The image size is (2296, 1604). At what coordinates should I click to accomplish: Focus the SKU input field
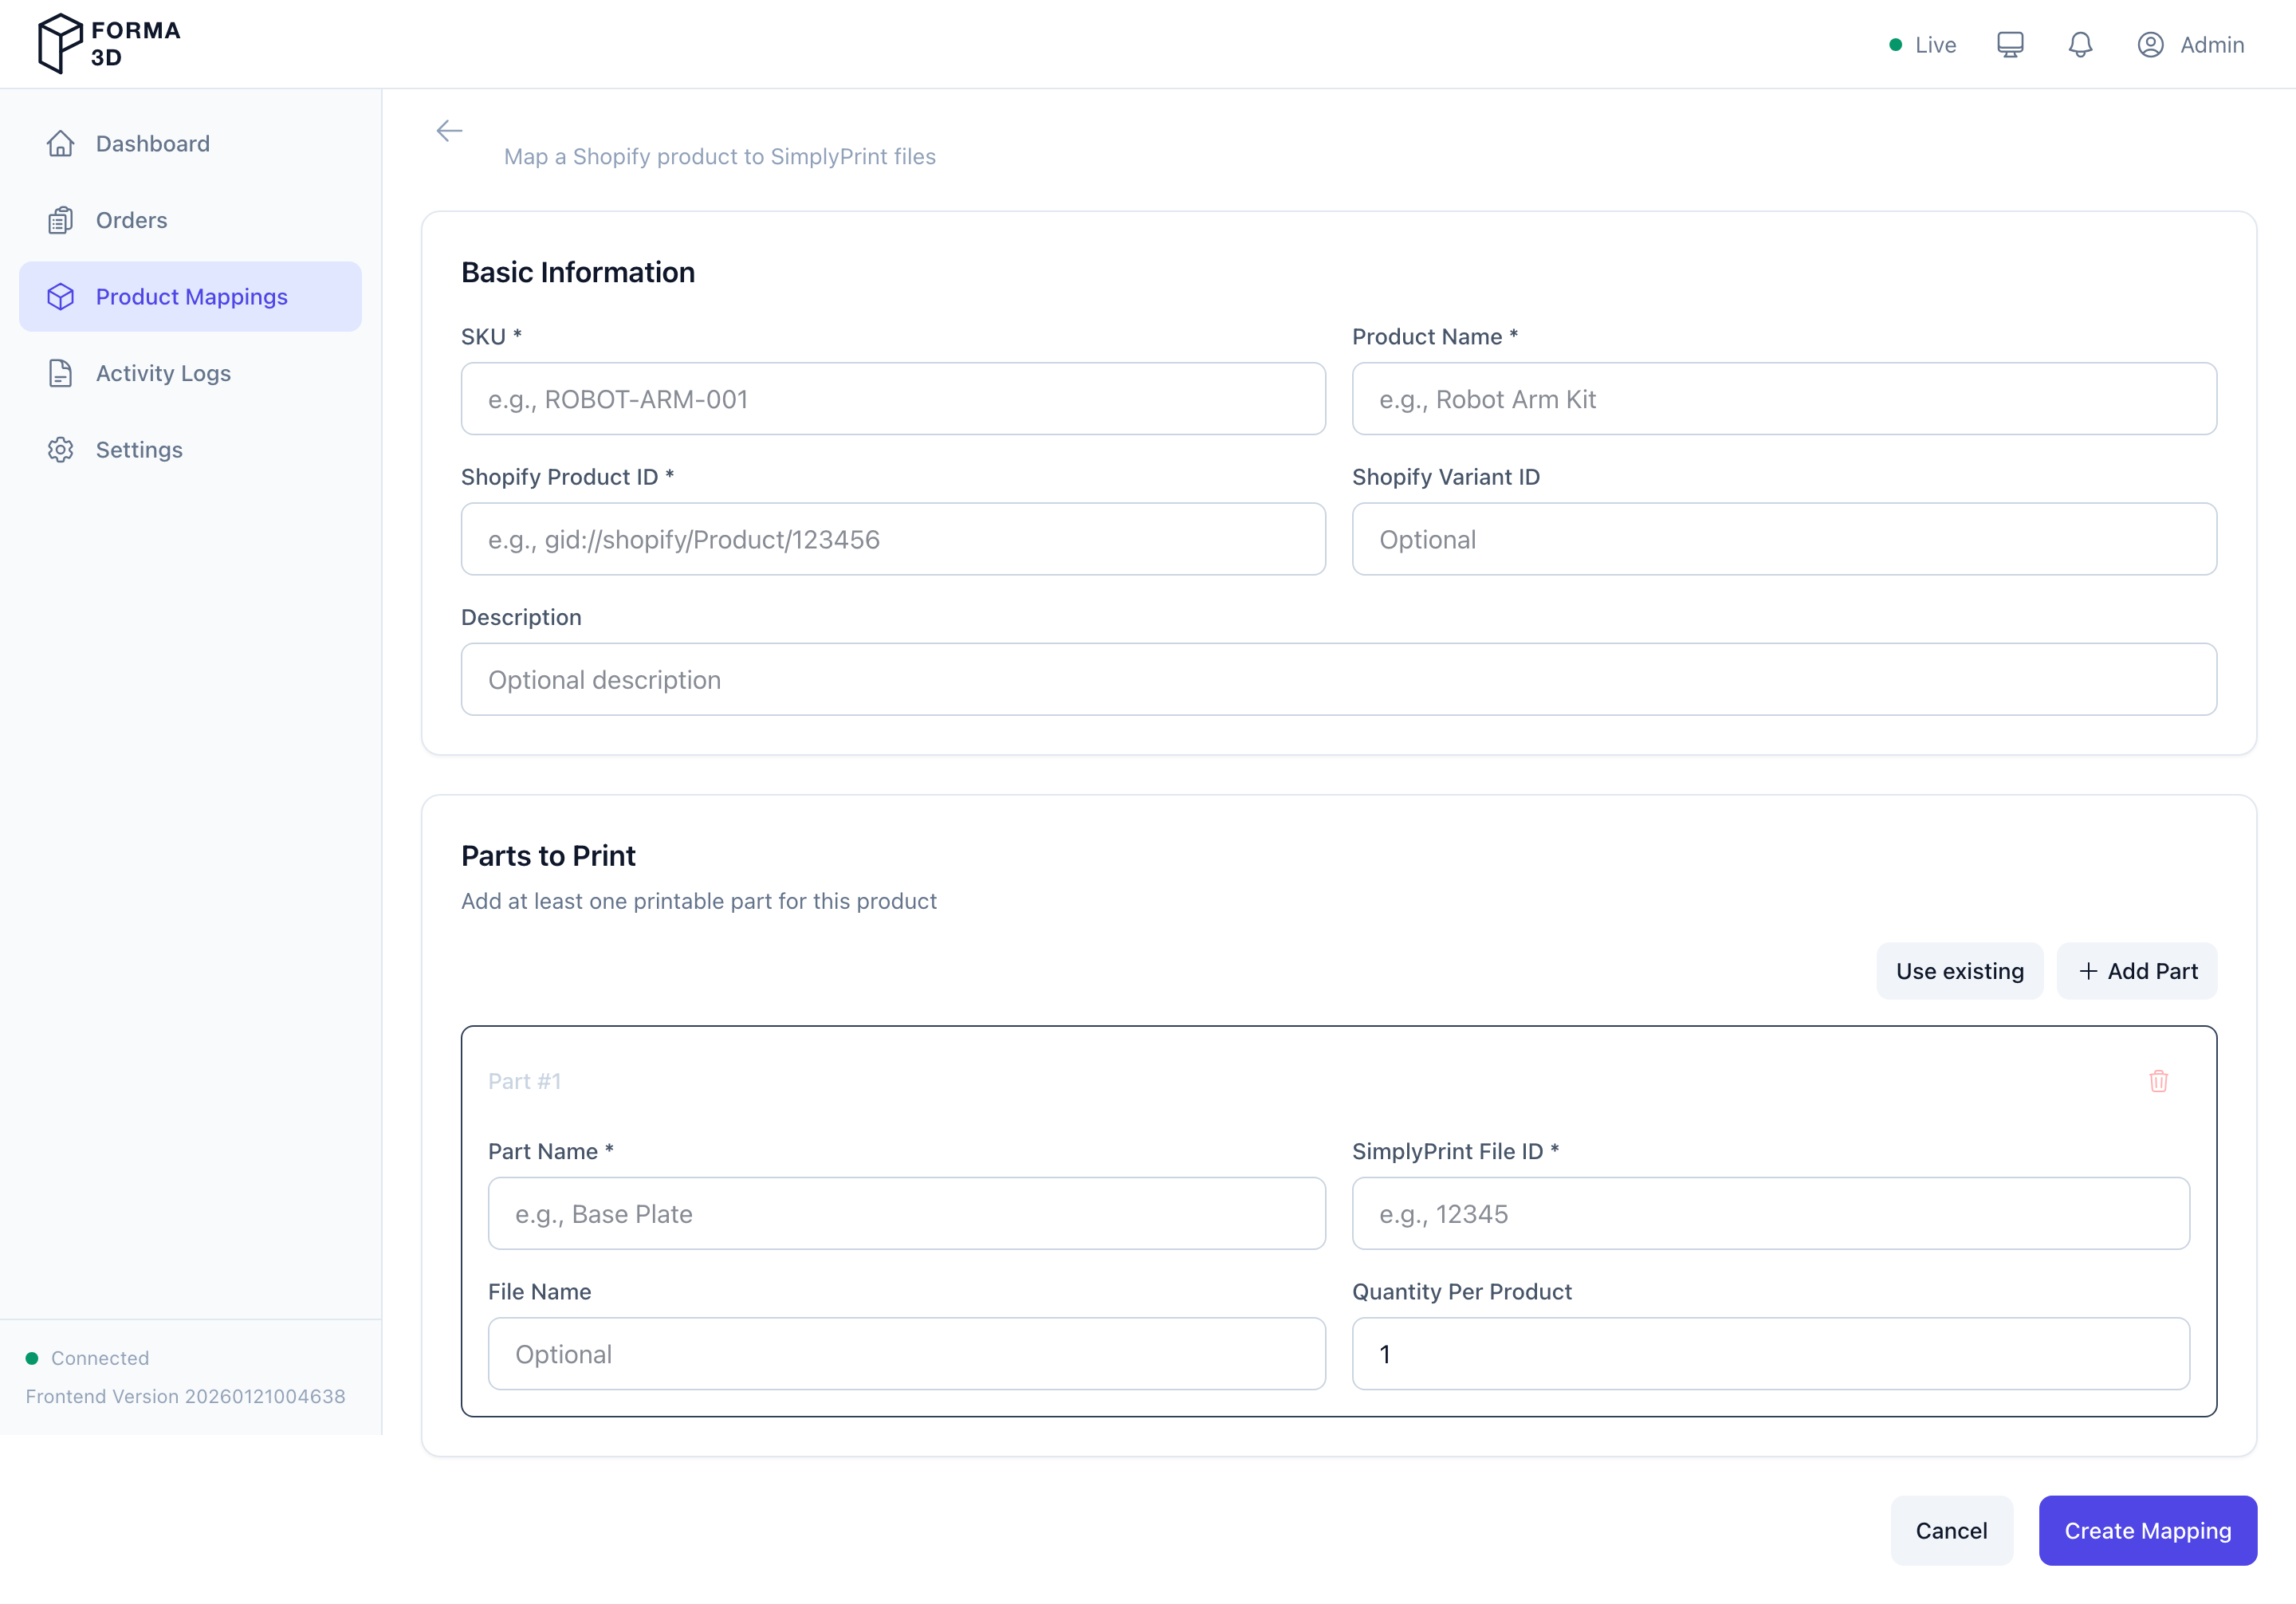[x=893, y=399]
